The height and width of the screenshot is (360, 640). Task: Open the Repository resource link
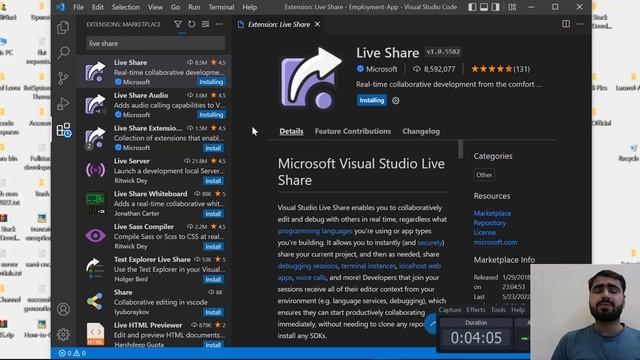489,223
